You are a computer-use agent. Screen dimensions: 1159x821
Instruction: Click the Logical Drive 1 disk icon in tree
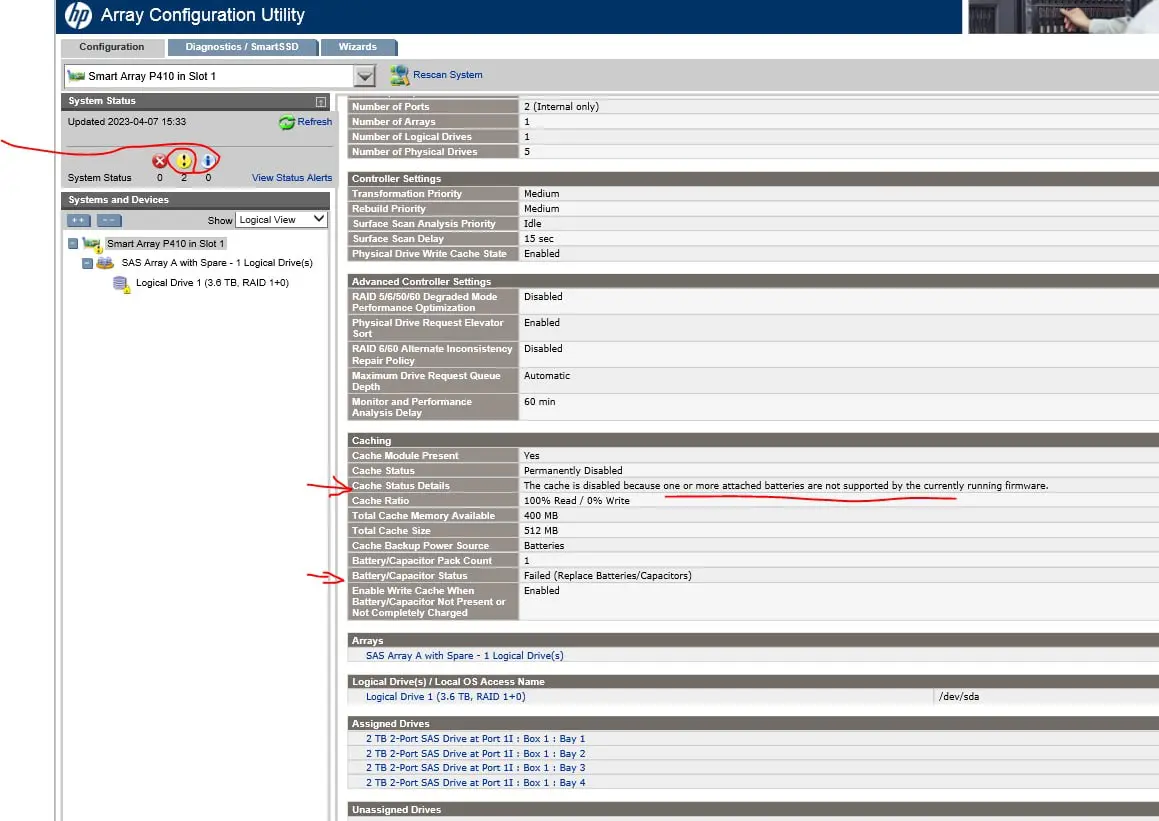[x=120, y=284]
